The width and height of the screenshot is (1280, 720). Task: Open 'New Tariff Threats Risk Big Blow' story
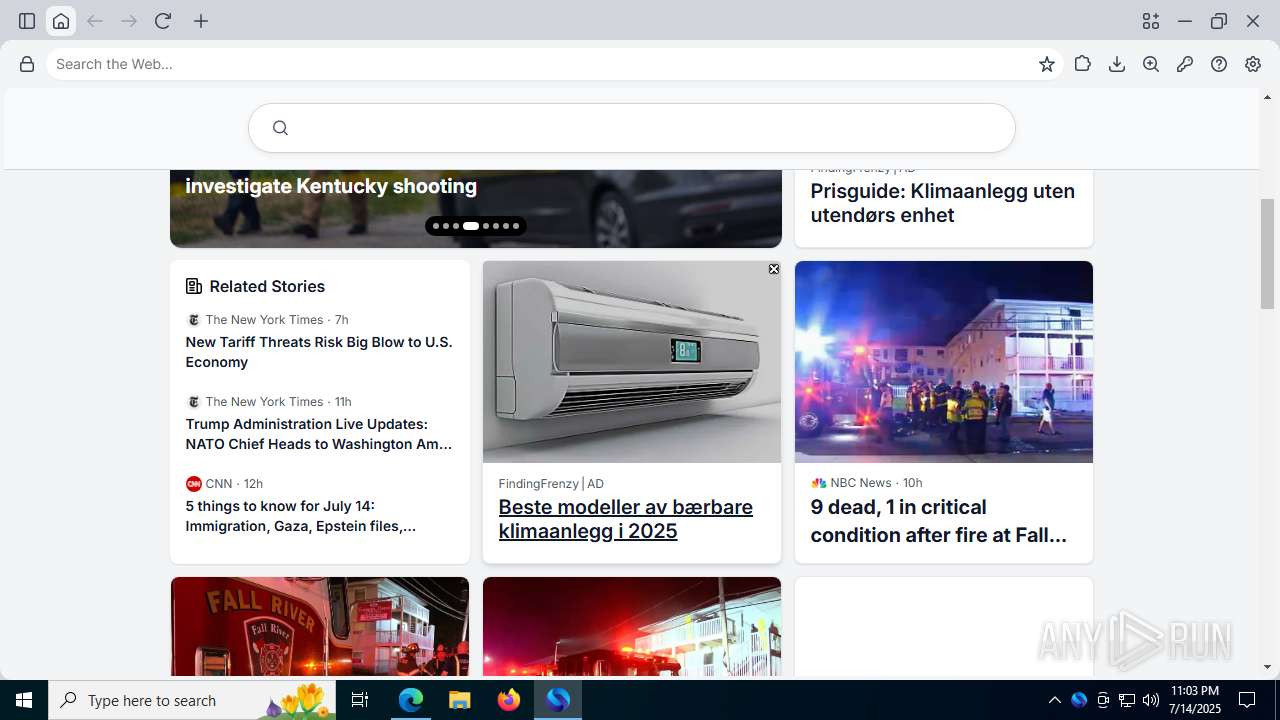coord(319,352)
